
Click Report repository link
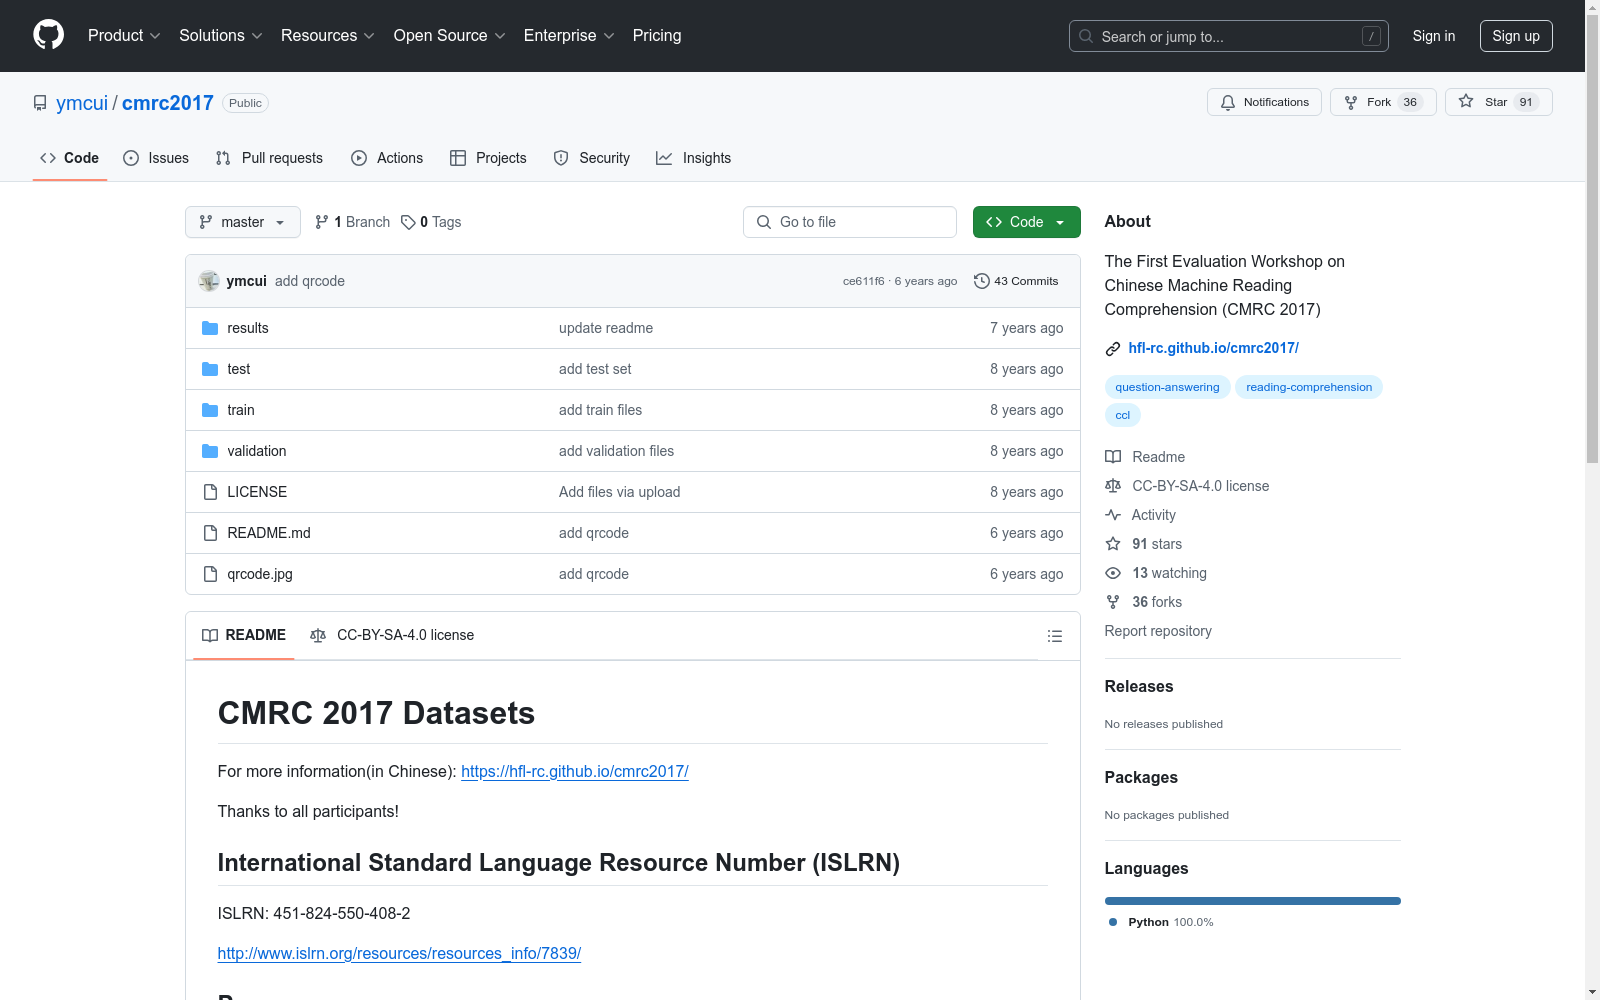click(1158, 631)
